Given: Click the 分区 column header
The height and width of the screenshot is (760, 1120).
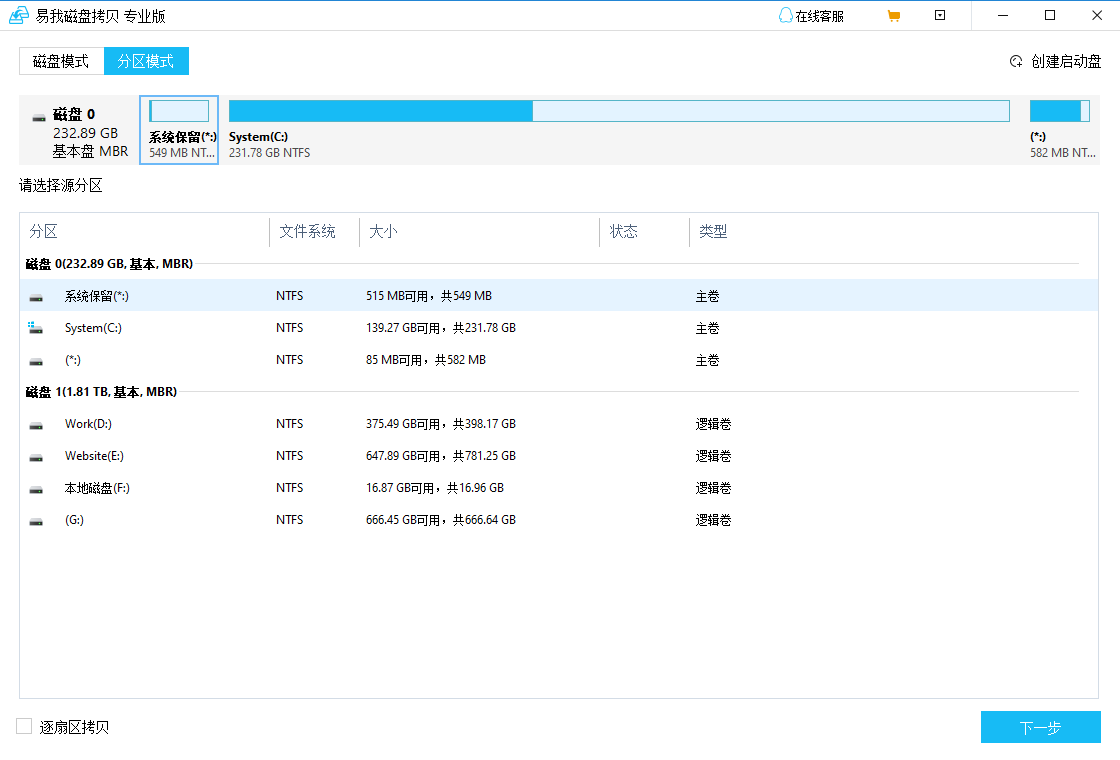Looking at the screenshot, I should coord(44,231).
